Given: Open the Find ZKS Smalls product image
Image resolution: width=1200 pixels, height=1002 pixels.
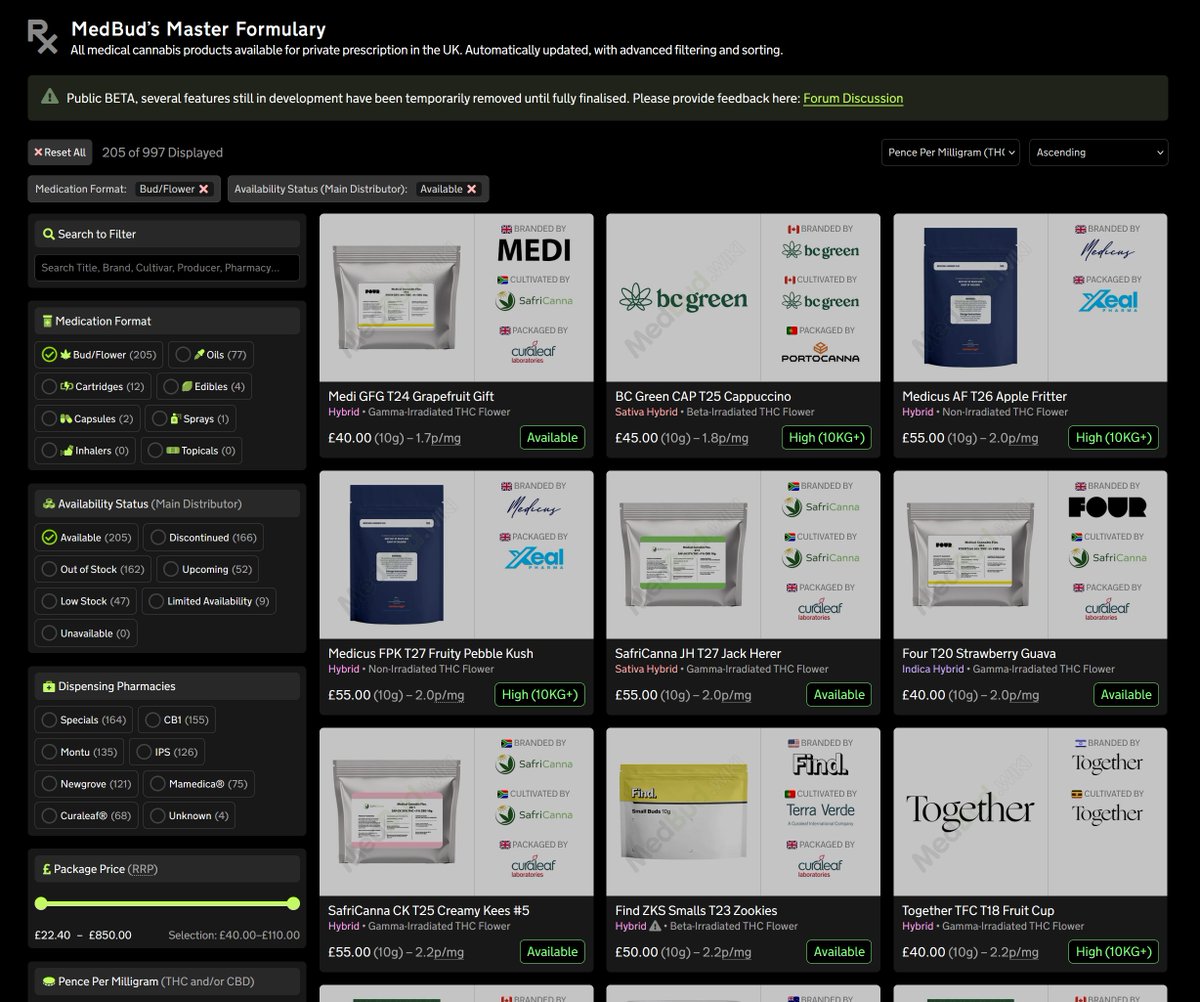Looking at the screenshot, I should pos(683,811).
